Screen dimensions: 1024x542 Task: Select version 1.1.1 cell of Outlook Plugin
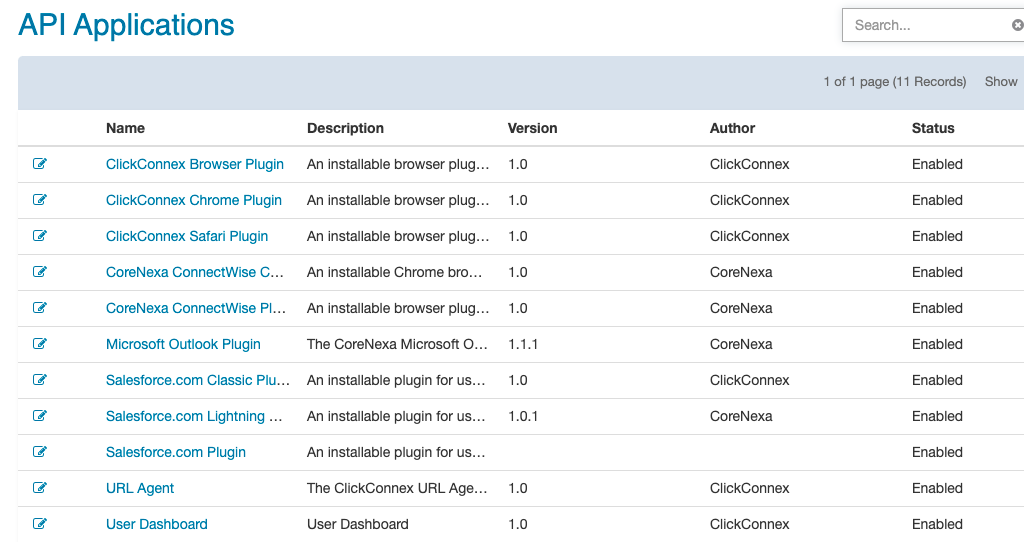tap(523, 344)
